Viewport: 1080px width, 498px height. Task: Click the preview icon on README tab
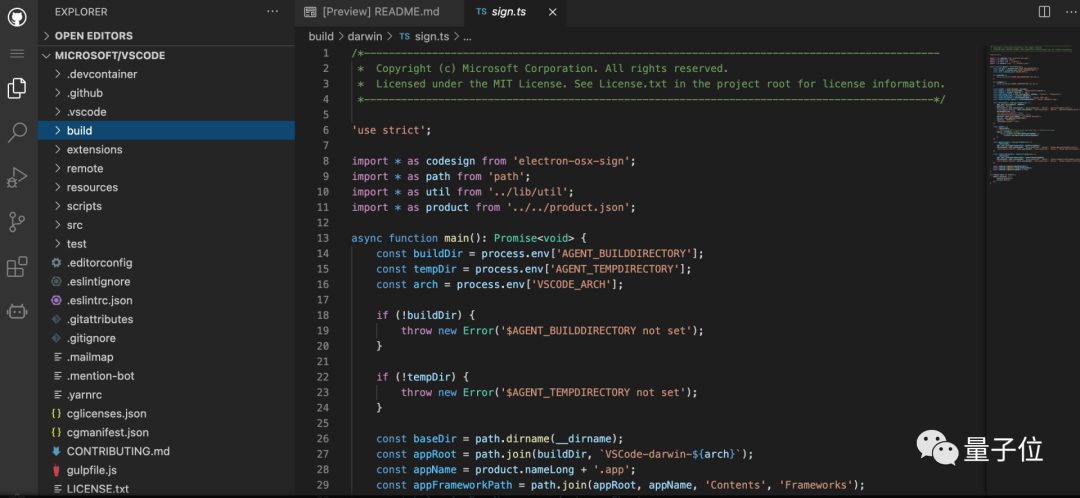point(311,12)
